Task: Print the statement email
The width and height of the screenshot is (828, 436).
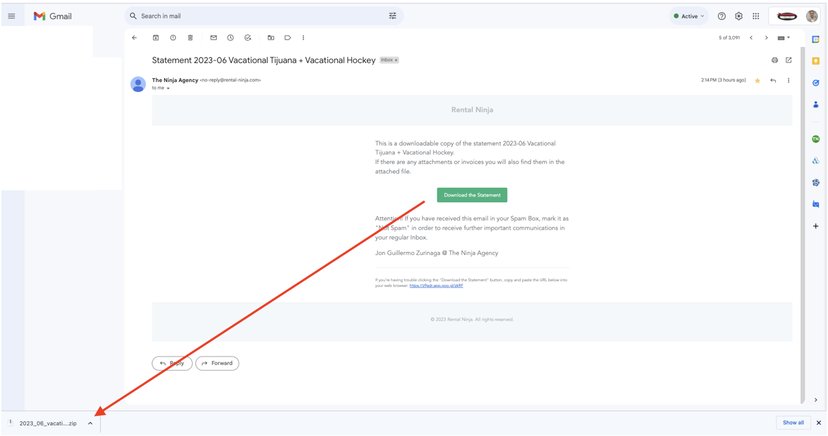Action: [774, 60]
